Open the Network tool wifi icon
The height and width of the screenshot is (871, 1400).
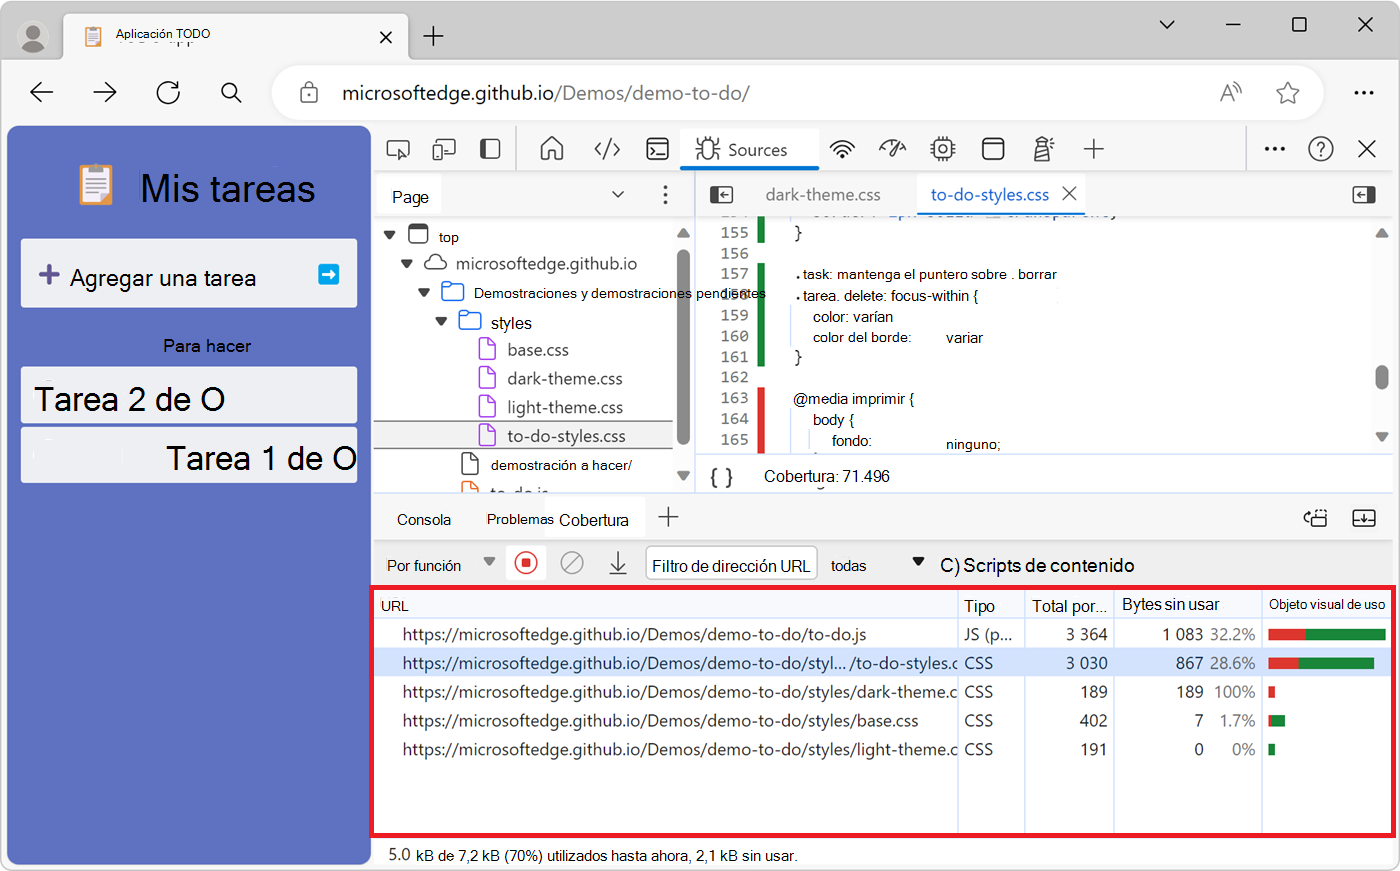pyautogui.click(x=843, y=150)
